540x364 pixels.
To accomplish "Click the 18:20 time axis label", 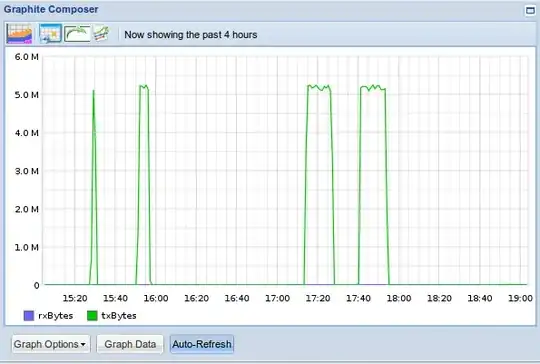I will click(x=439, y=298).
